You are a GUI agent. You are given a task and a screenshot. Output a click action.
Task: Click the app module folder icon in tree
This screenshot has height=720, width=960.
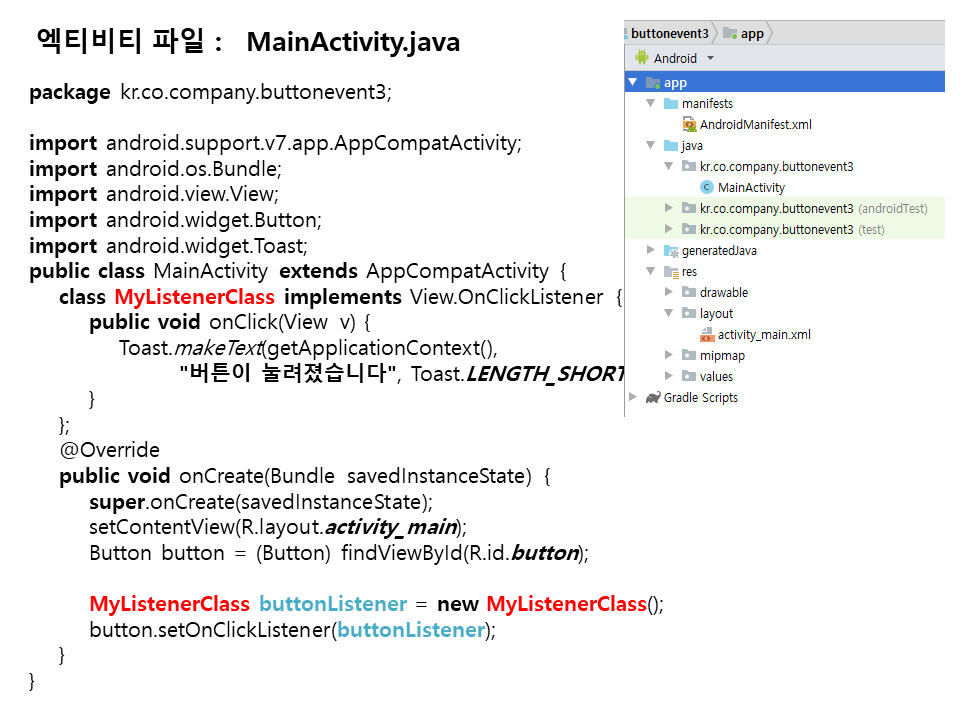click(652, 83)
